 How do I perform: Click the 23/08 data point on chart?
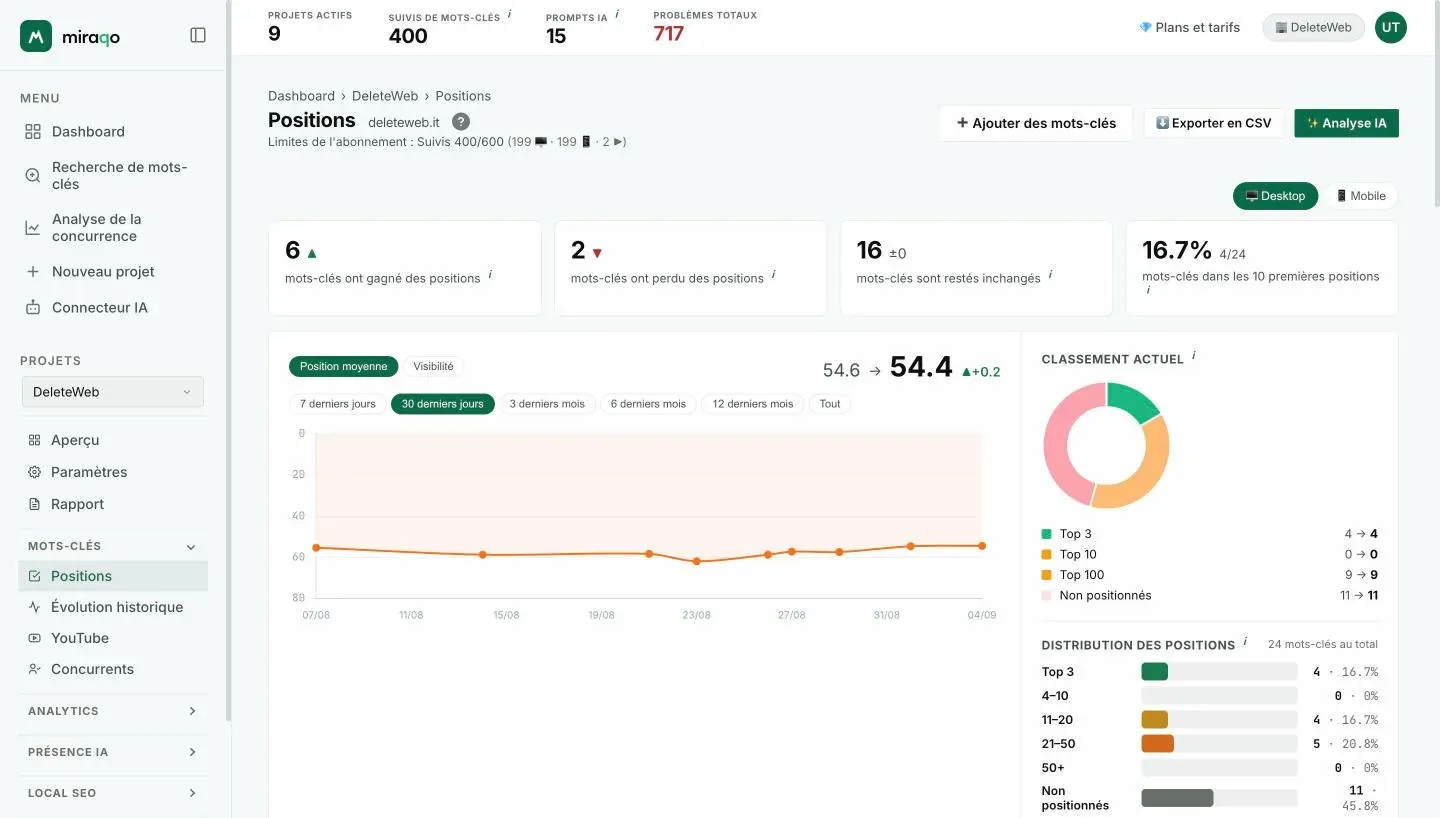[x=697, y=561]
